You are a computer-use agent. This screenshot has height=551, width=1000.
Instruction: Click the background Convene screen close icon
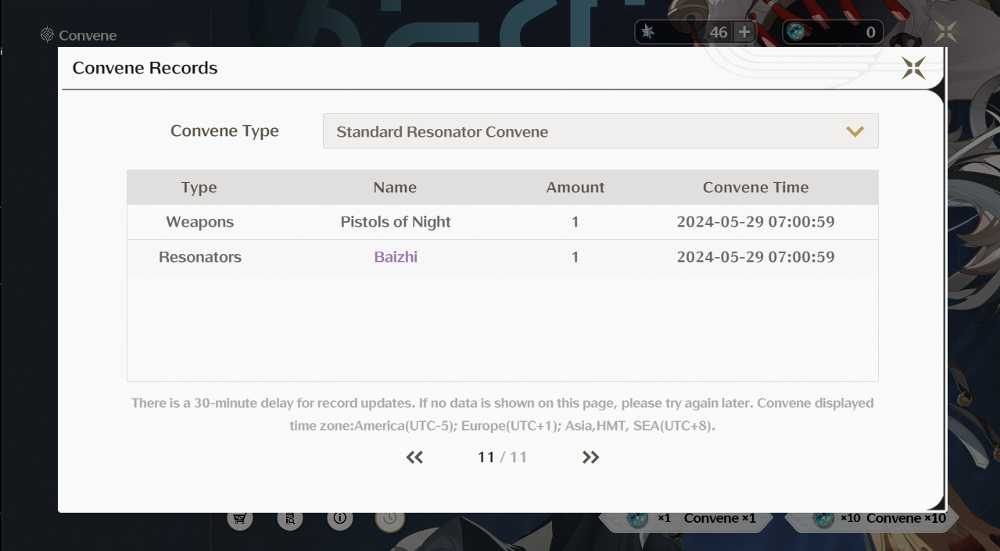(x=946, y=32)
